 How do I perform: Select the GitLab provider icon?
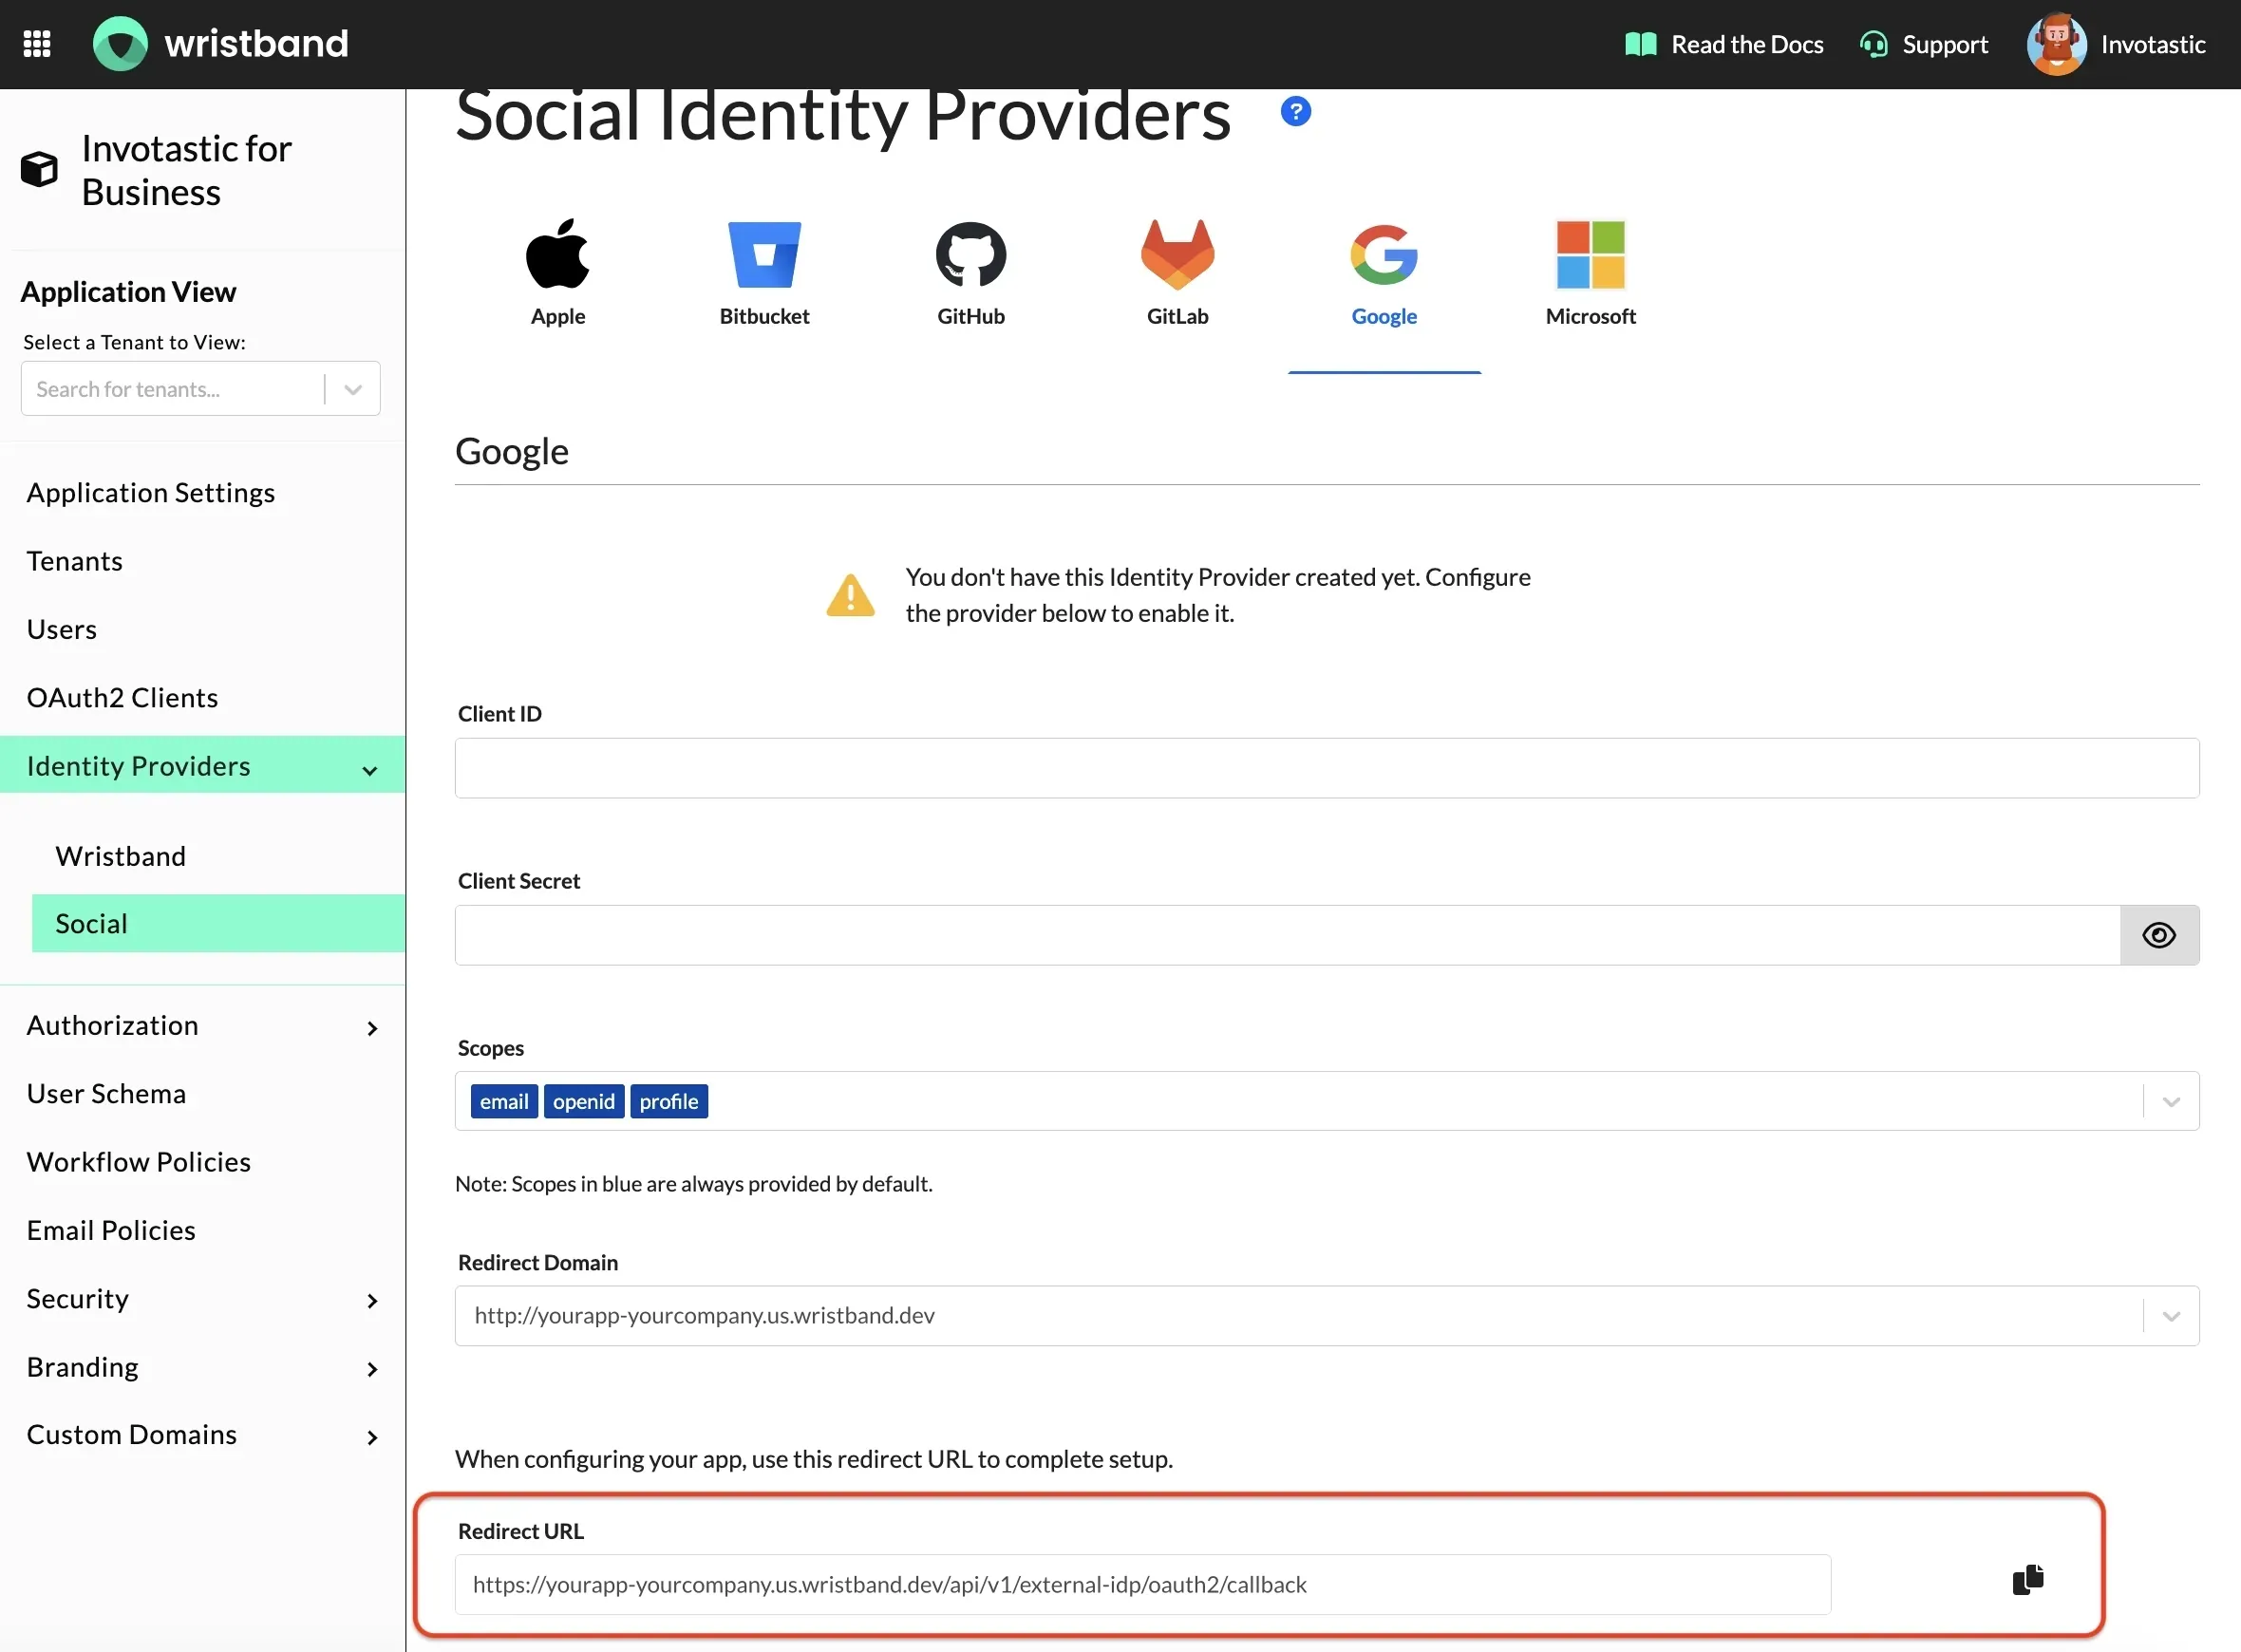[x=1177, y=254]
